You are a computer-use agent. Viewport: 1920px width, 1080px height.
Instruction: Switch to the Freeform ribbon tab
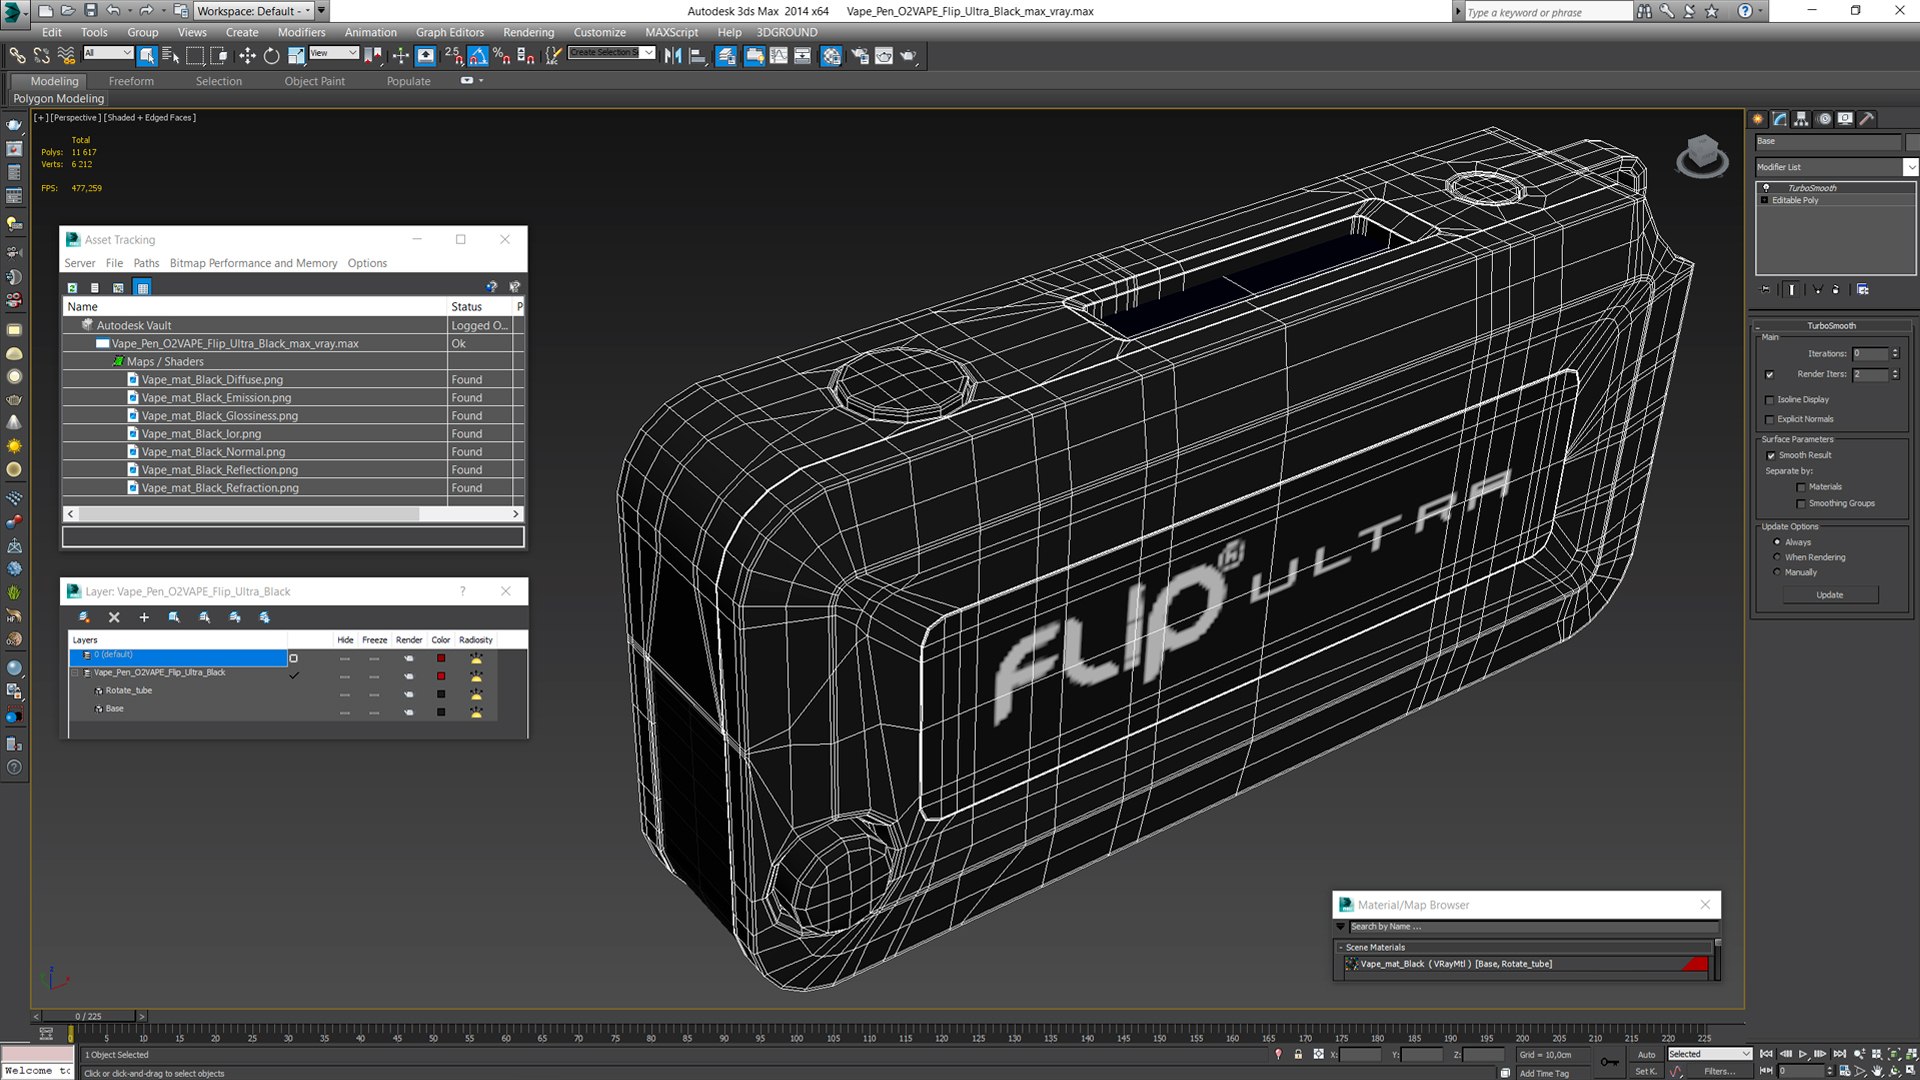coord(131,81)
